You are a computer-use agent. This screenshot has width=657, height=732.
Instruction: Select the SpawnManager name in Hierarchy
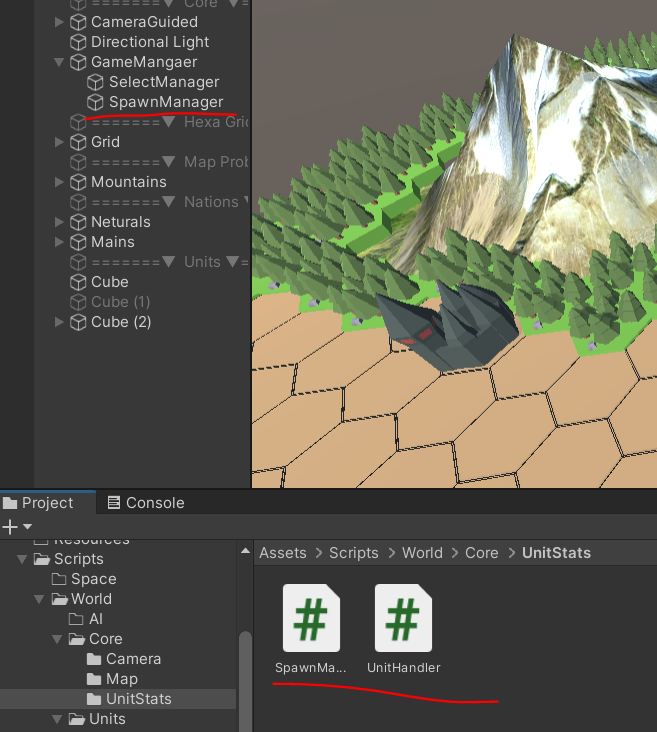[166, 102]
